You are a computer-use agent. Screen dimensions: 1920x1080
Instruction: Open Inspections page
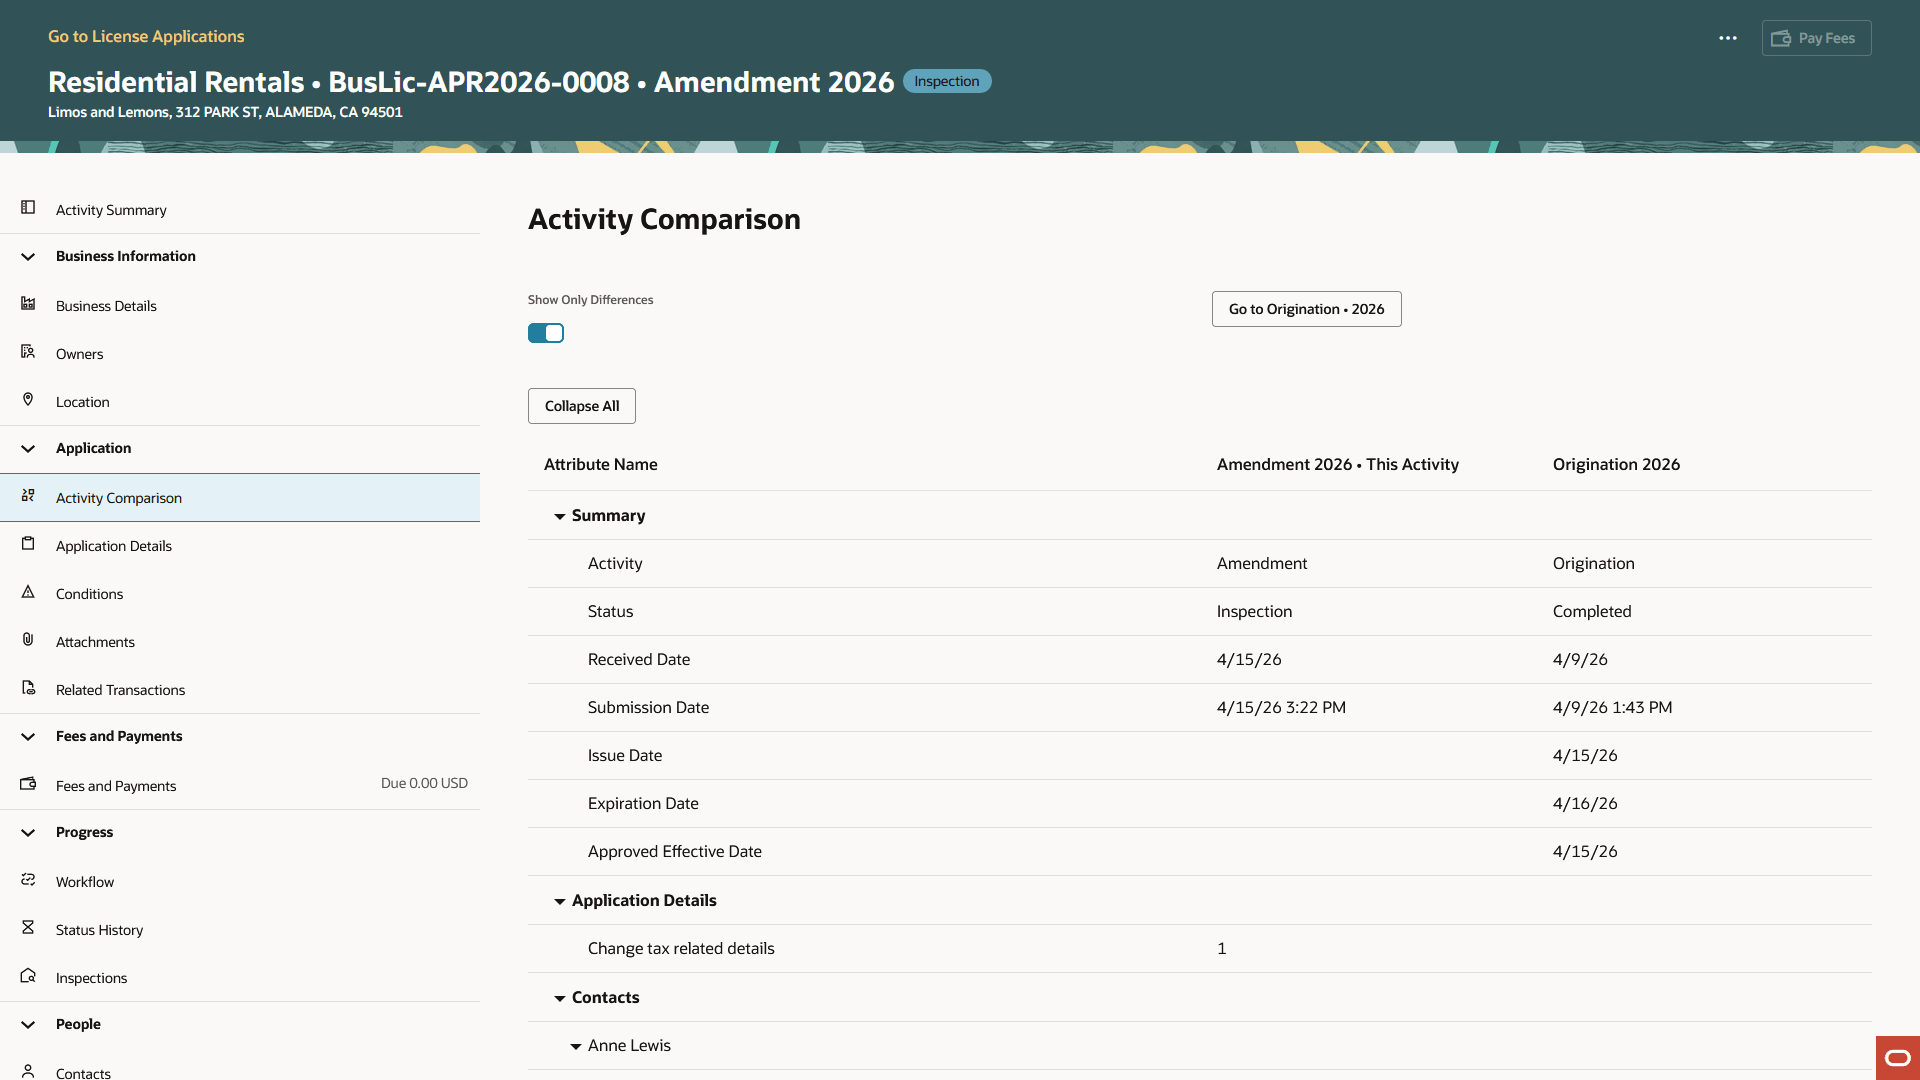(x=91, y=978)
